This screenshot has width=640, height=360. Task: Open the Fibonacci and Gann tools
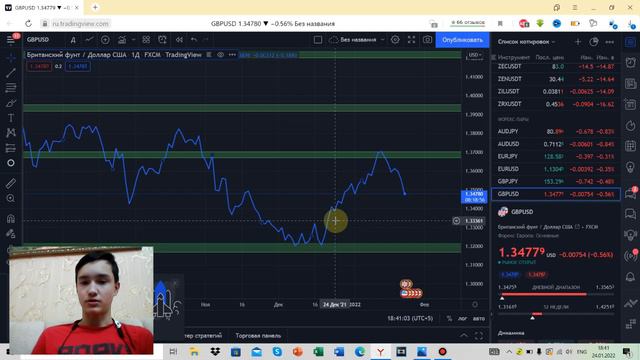click(x=11, y=88)
